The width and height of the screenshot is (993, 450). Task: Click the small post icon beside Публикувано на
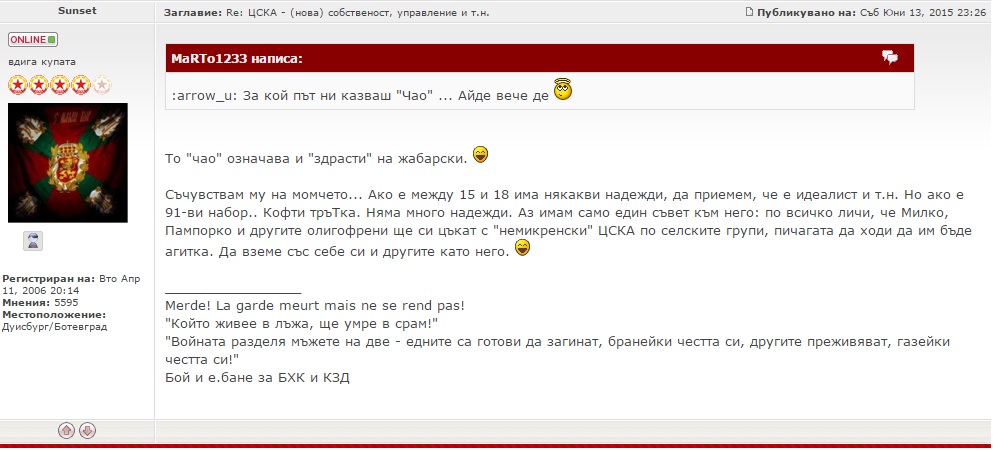(749, 12)
